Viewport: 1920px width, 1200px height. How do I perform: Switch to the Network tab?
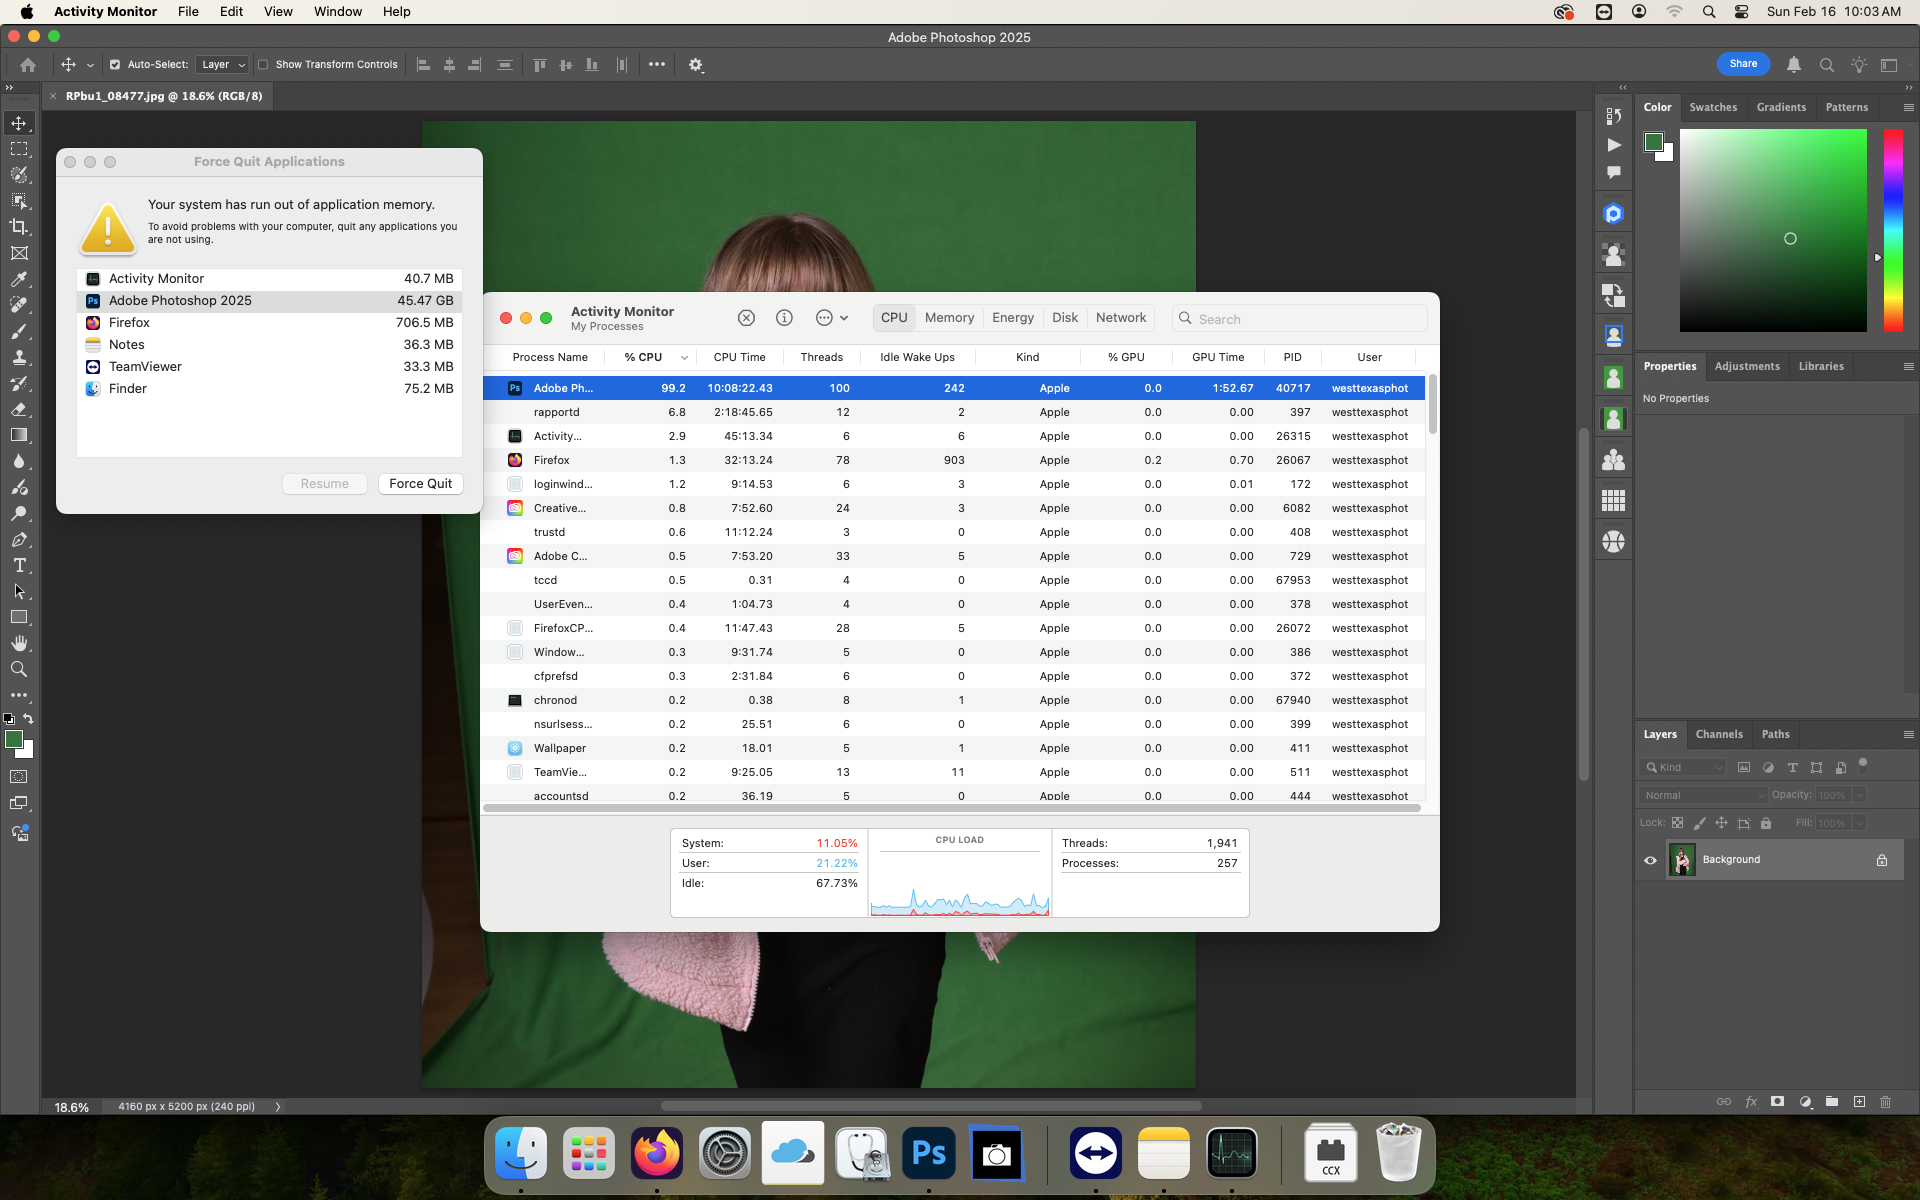[x=1121, y=318]
